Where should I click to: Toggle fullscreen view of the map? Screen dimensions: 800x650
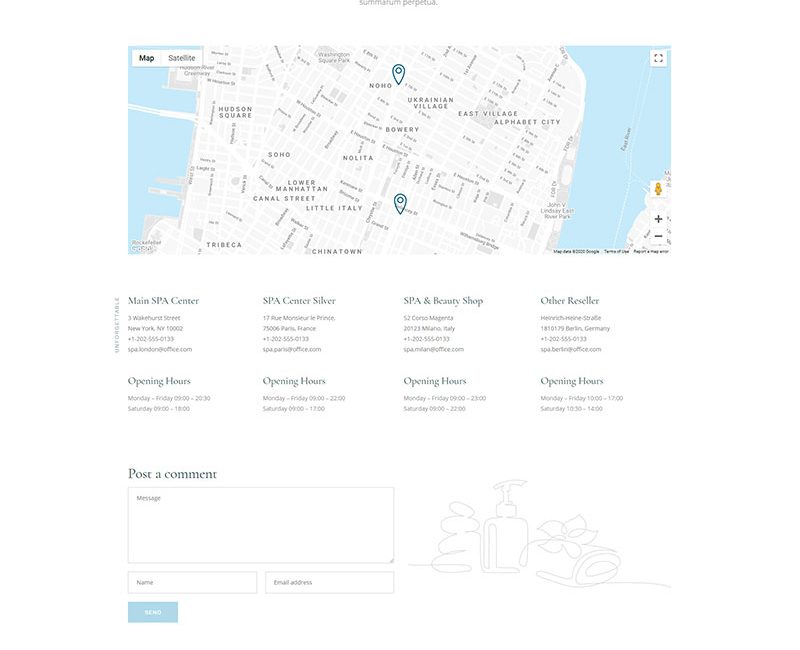coord(658,58)
